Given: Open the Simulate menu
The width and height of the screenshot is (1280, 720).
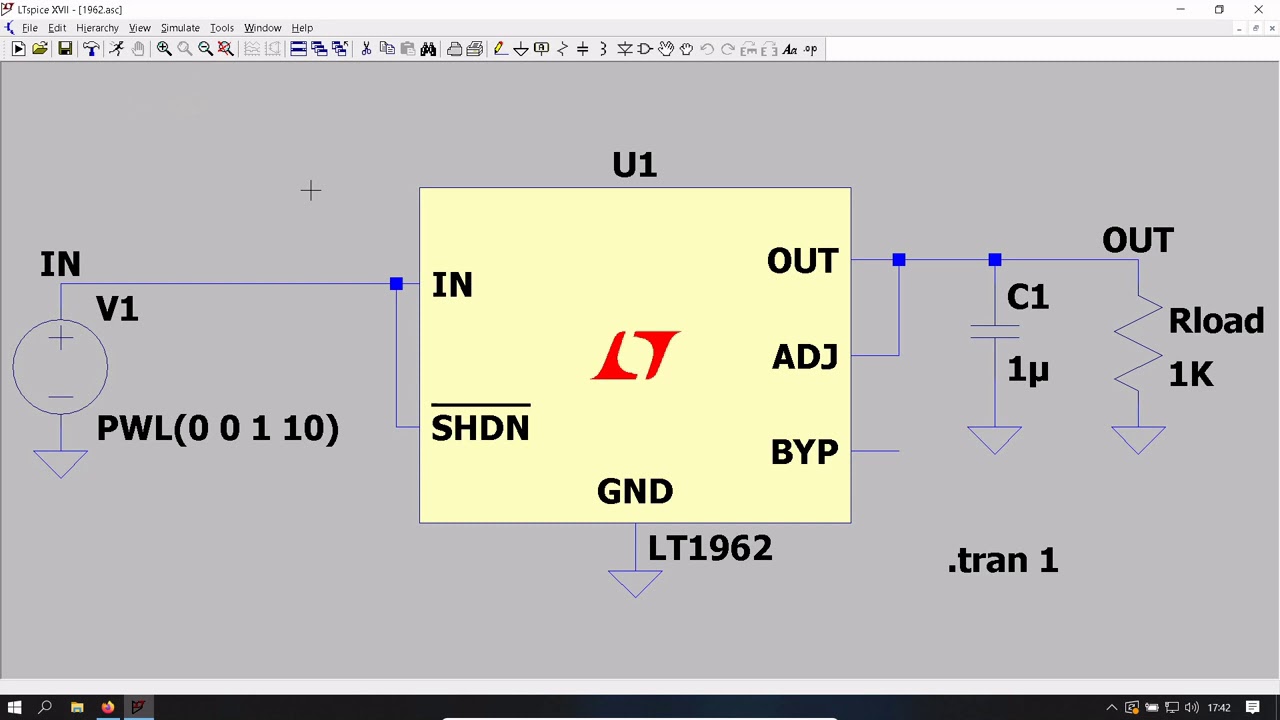Looking at the screenshot, I should coord(180,28).
